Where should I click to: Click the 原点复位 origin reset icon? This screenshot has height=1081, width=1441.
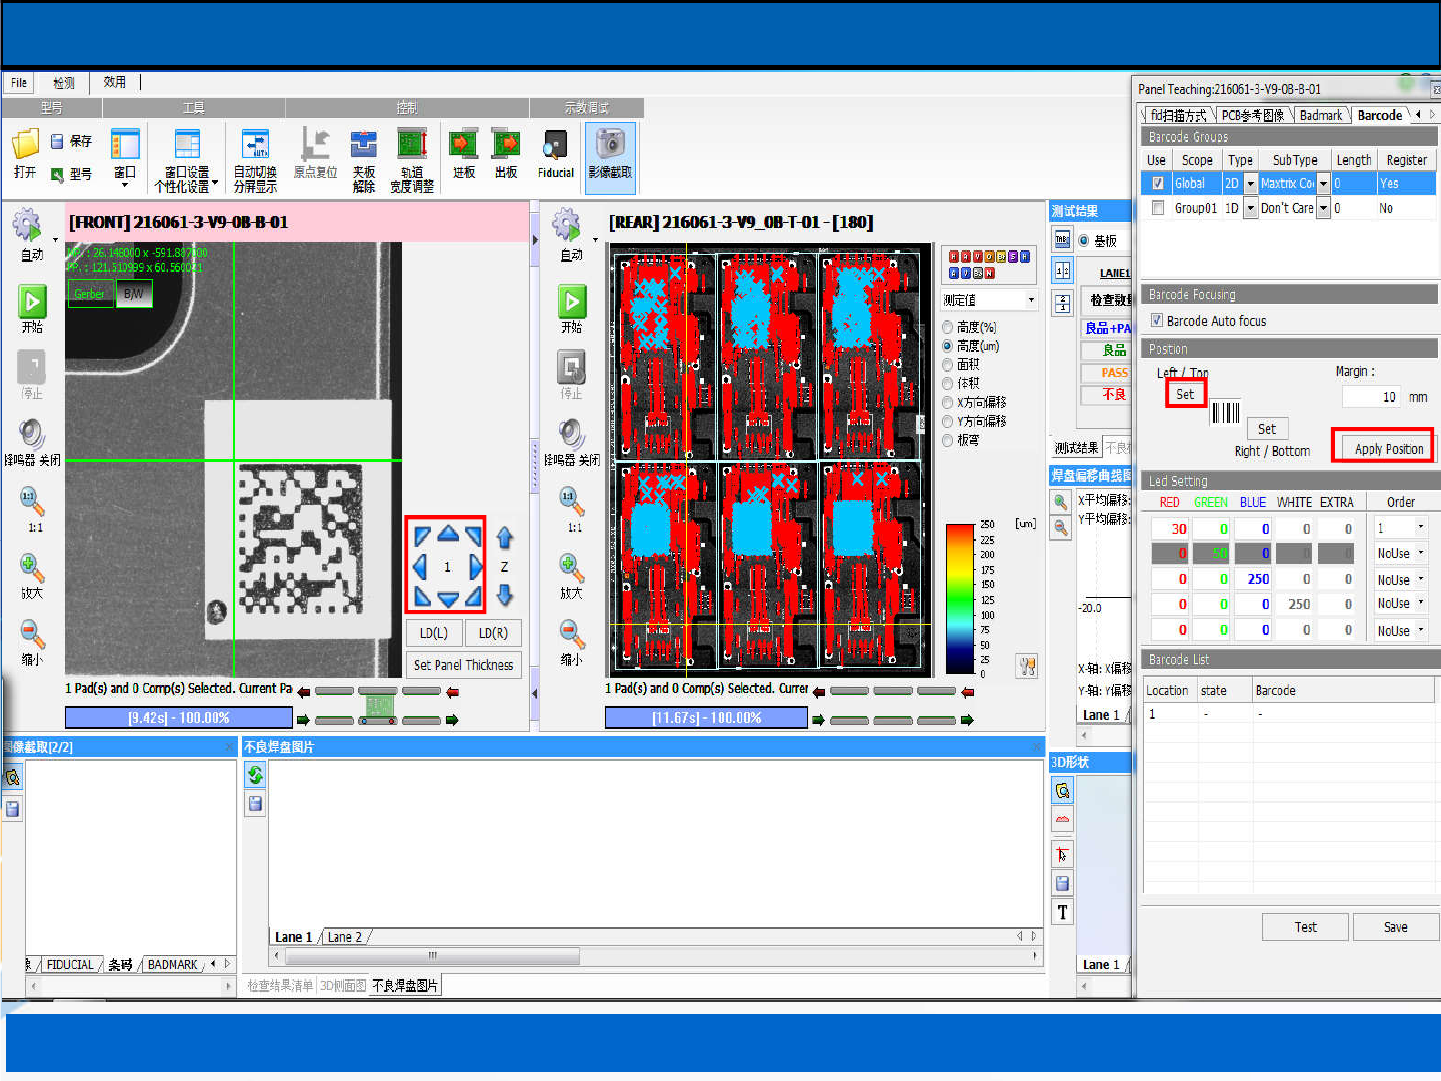tap(315, 146)
